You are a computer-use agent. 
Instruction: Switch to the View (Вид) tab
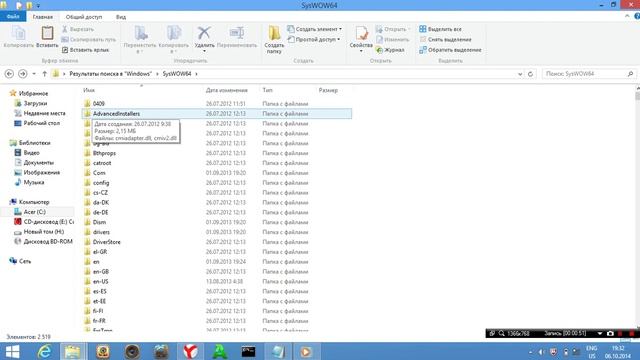[121, 17]
